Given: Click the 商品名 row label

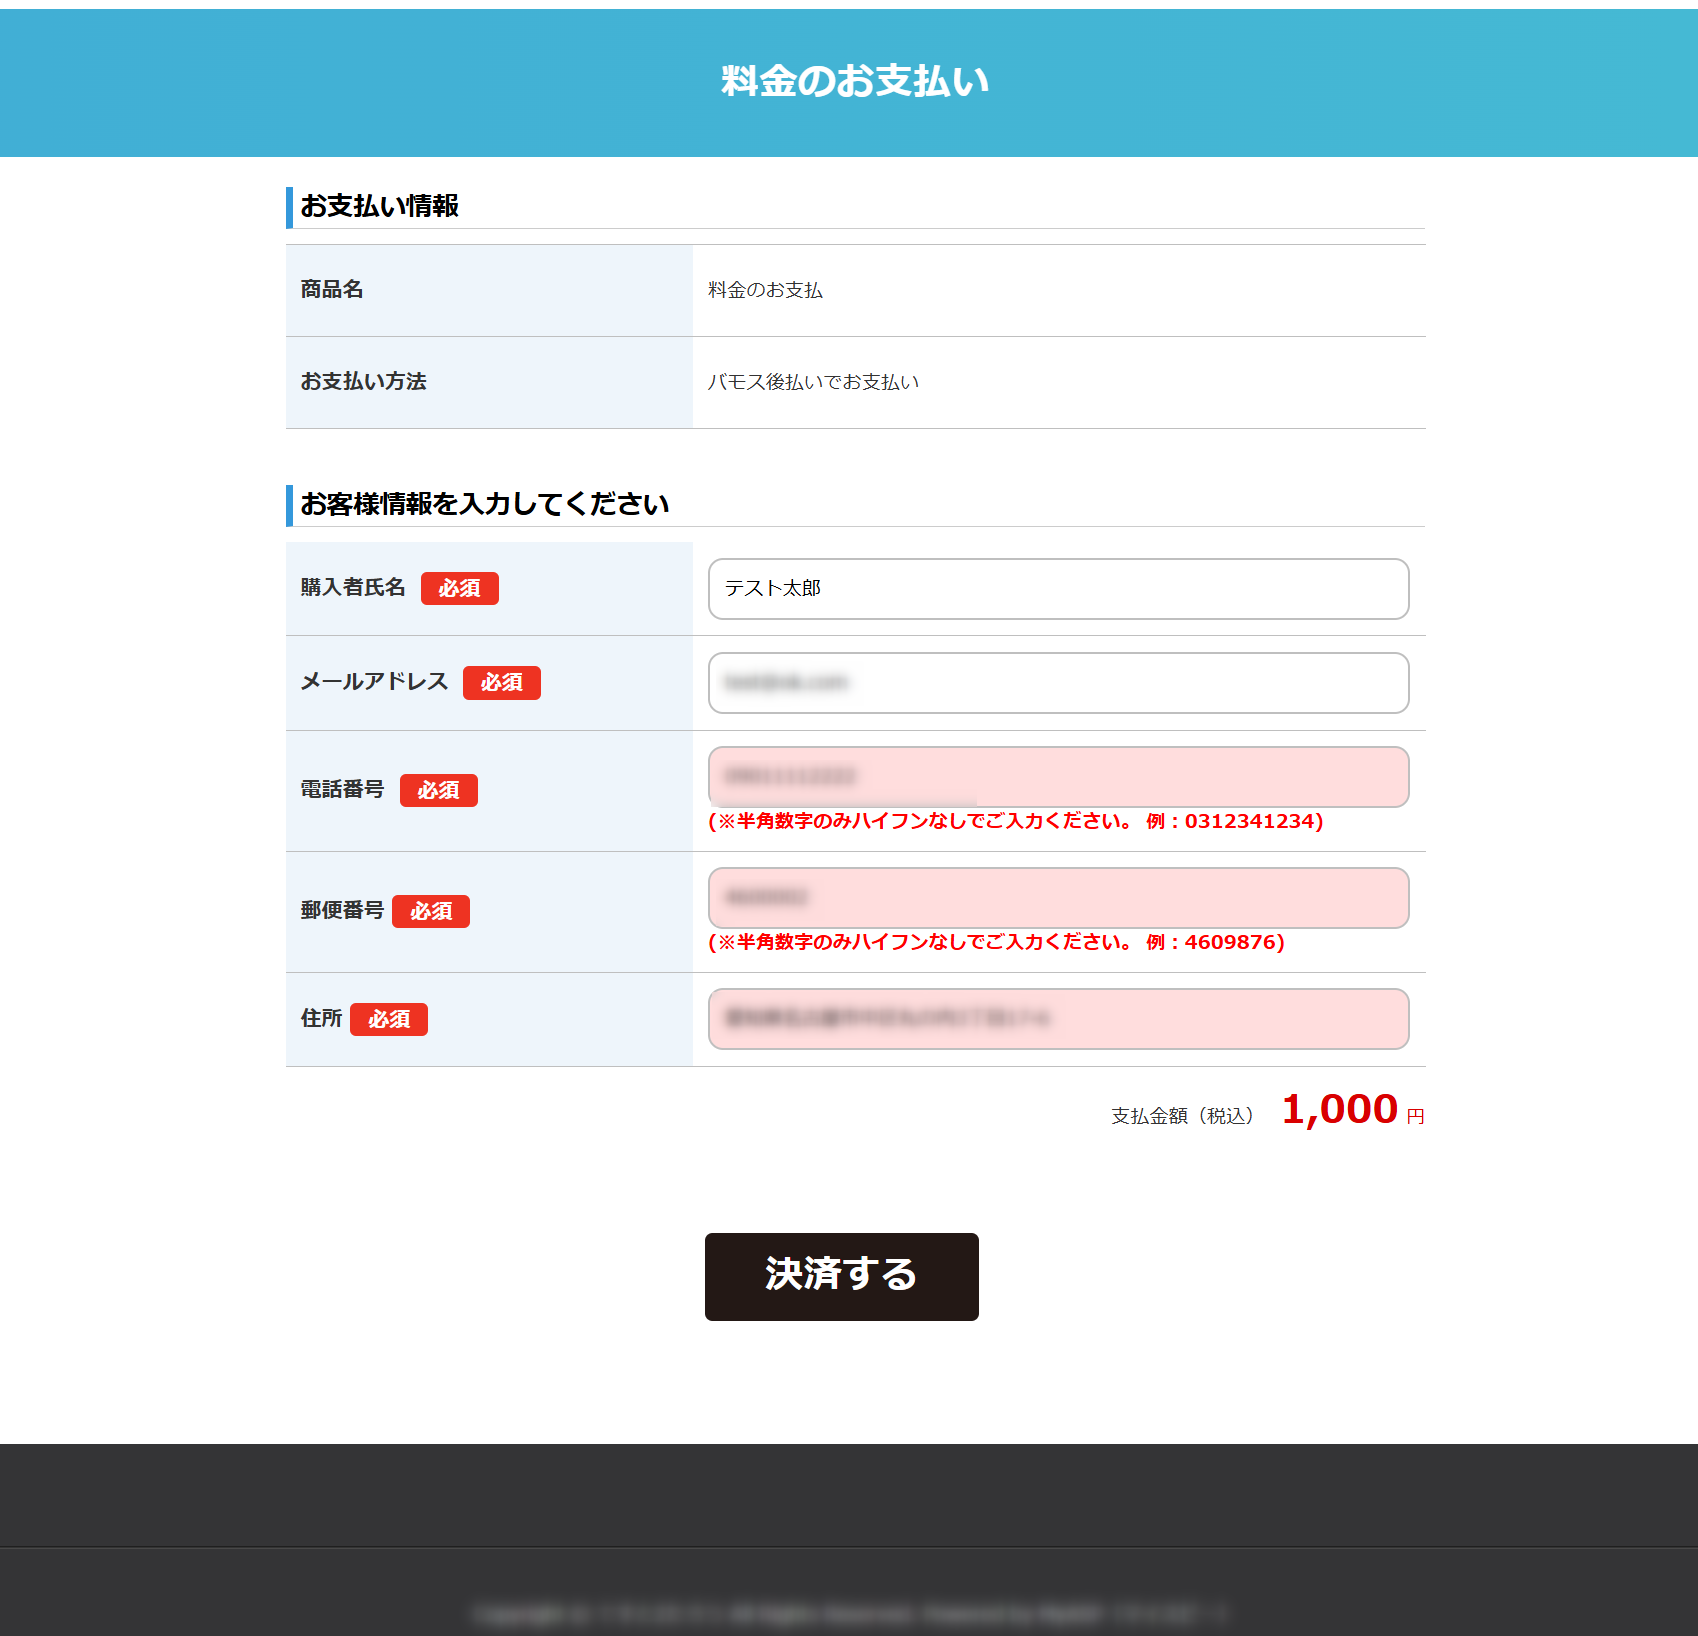Looking at the screenshot, I should [332, 290].
